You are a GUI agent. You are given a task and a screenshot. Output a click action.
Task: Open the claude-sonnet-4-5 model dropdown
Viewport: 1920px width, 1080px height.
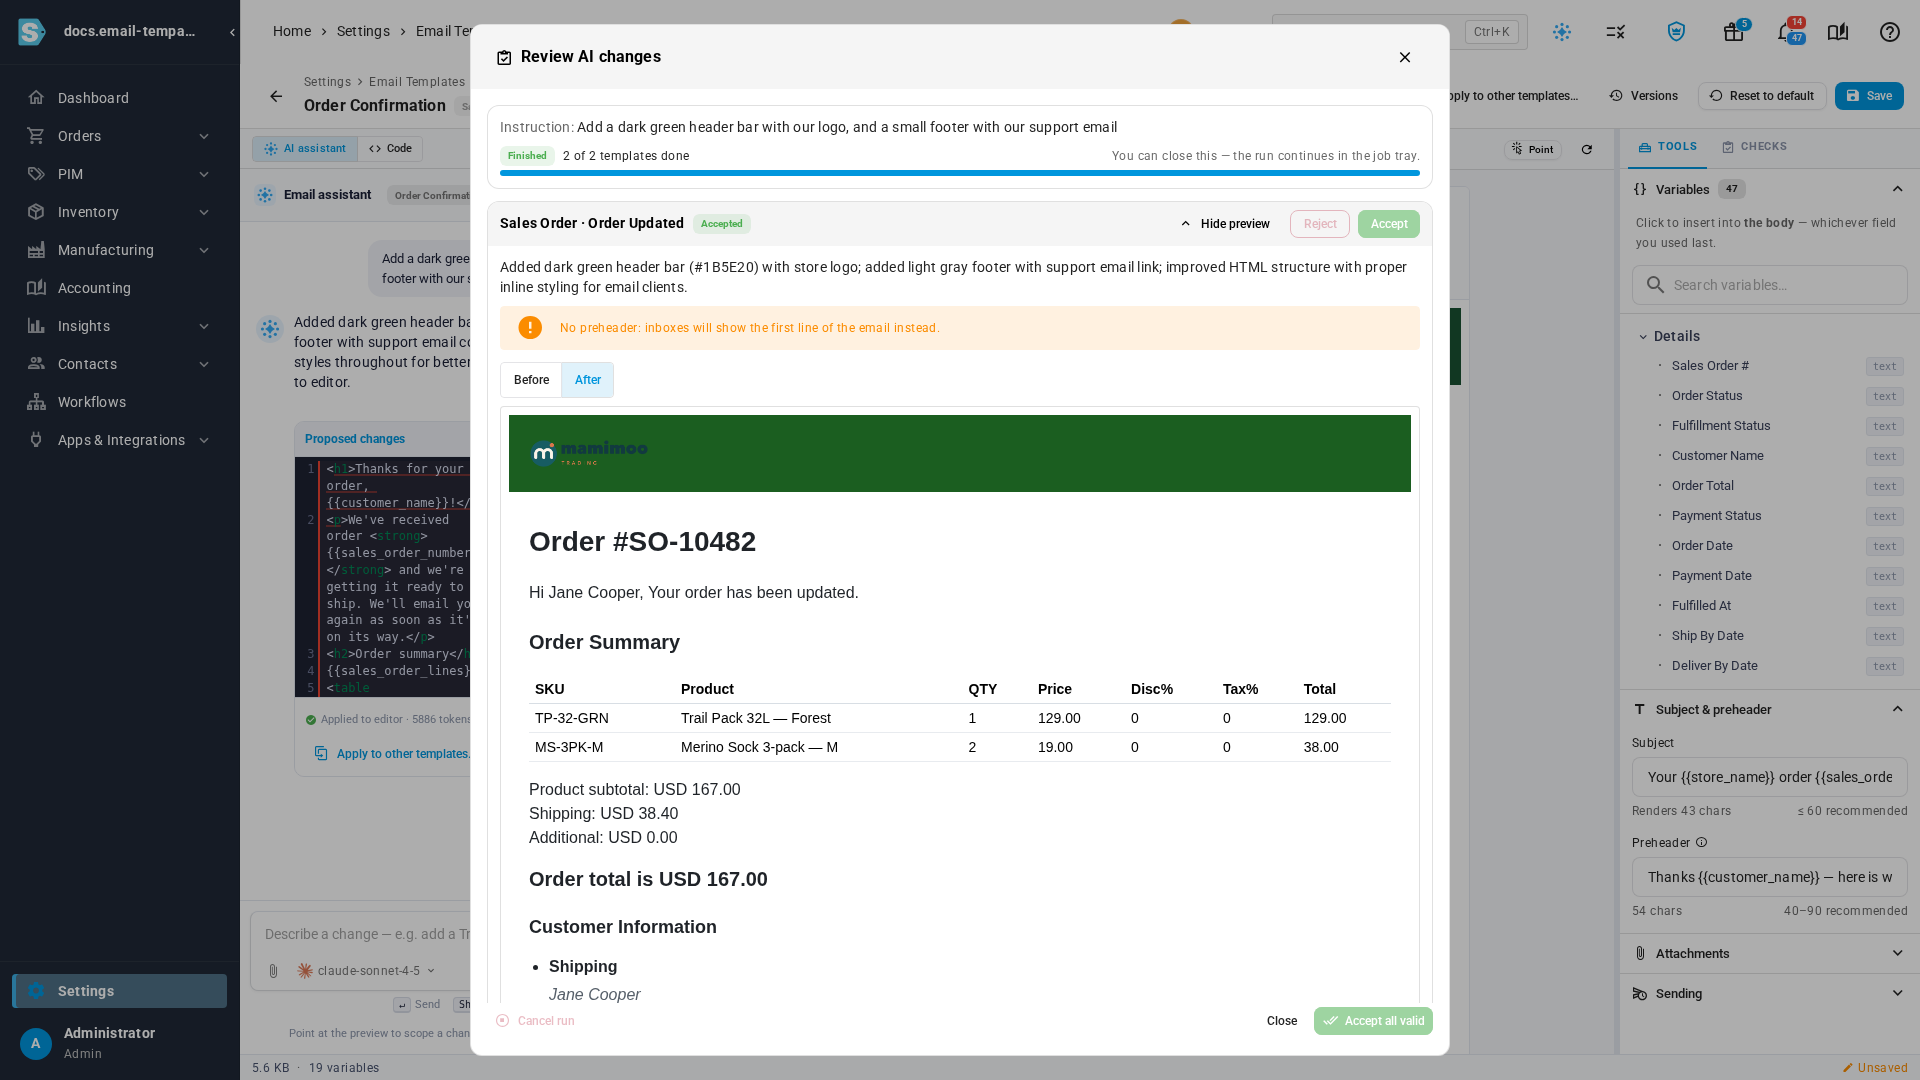pyautogui.click(x=366, y=971)
